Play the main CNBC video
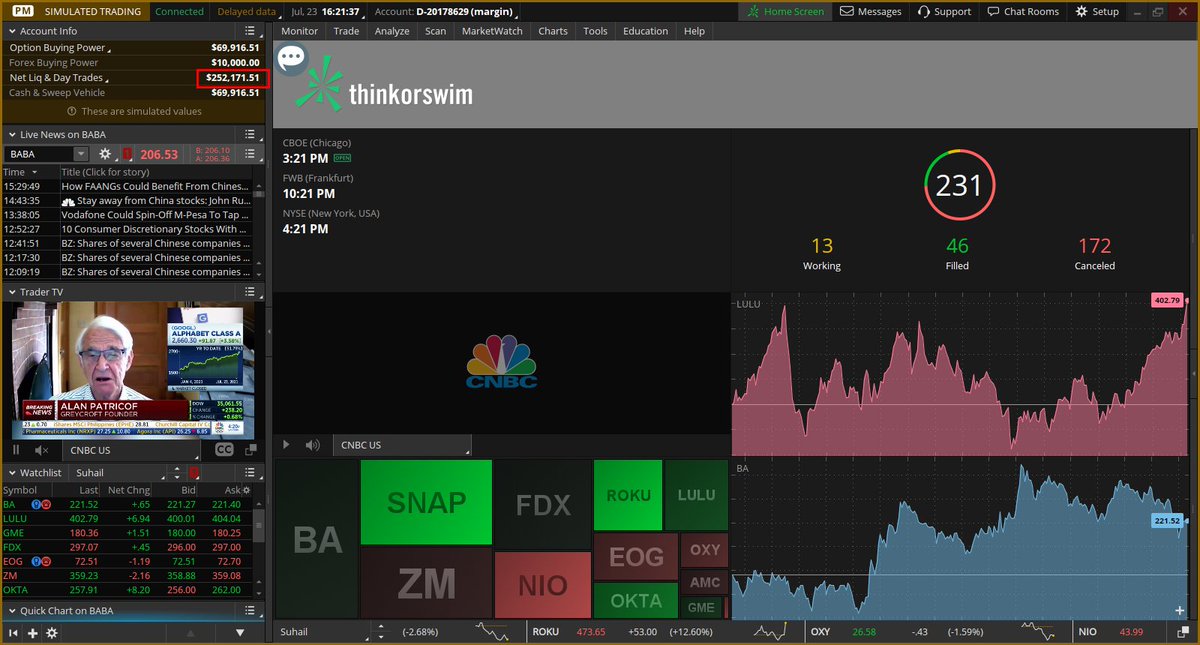This screenshot has height=645, width=1200. click(287, 445)
